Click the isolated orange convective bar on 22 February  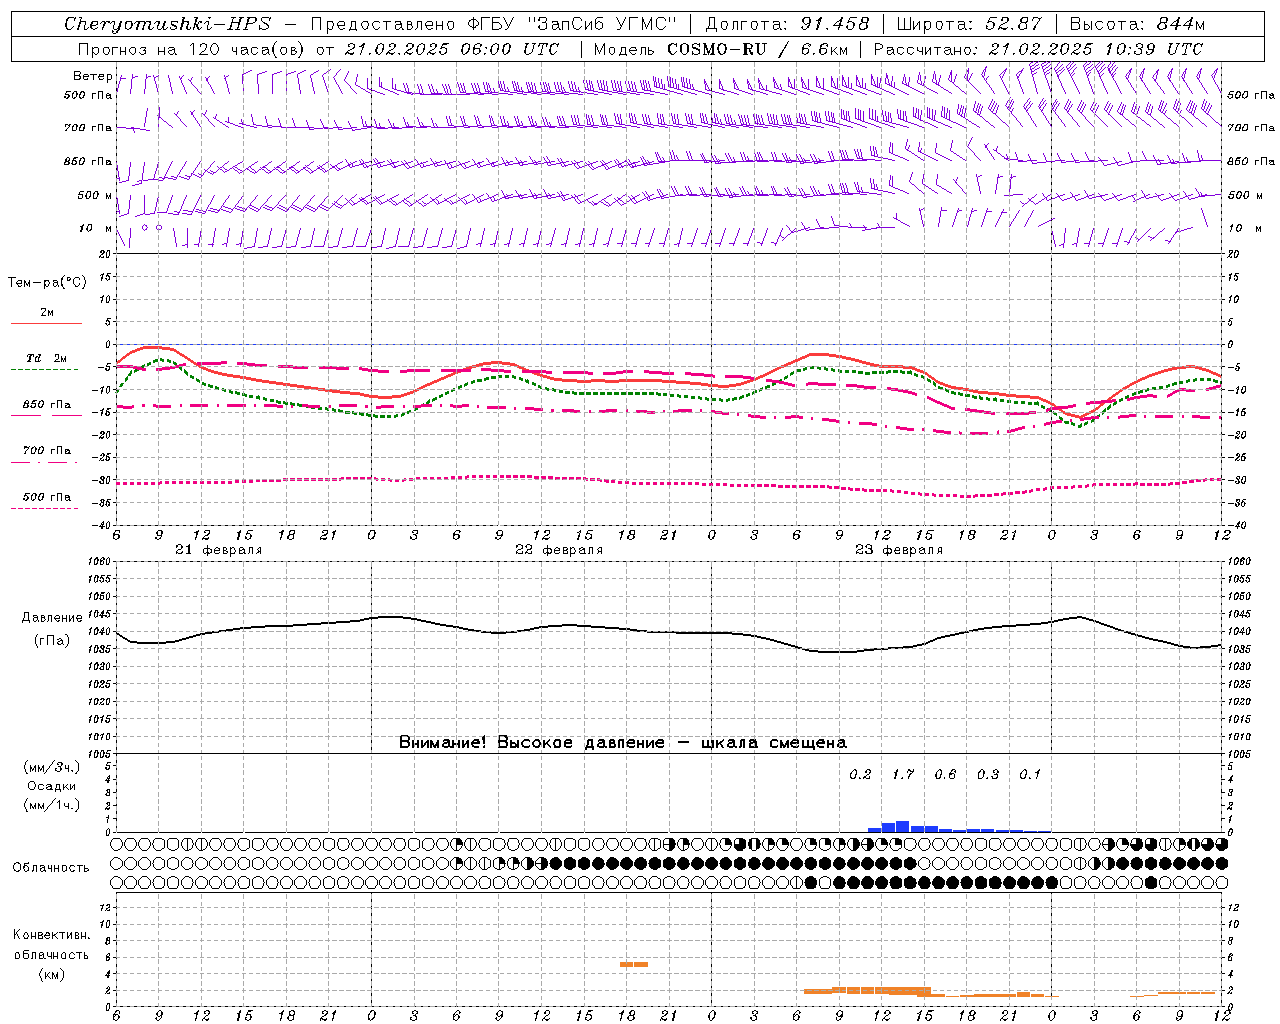(634, 964)
